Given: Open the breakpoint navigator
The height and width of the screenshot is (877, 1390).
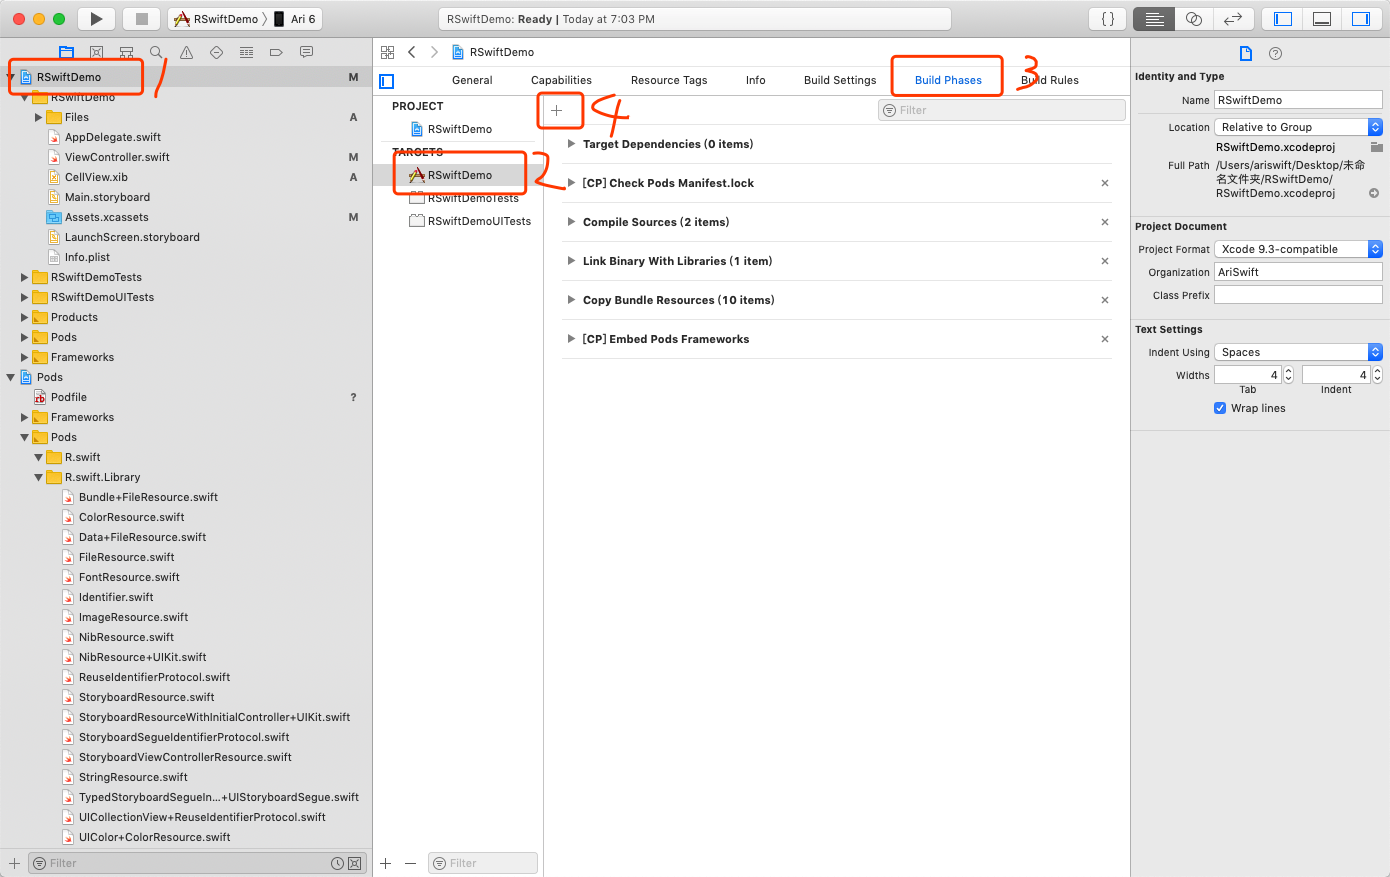Looking at the screenshot, I should (276, 52).
